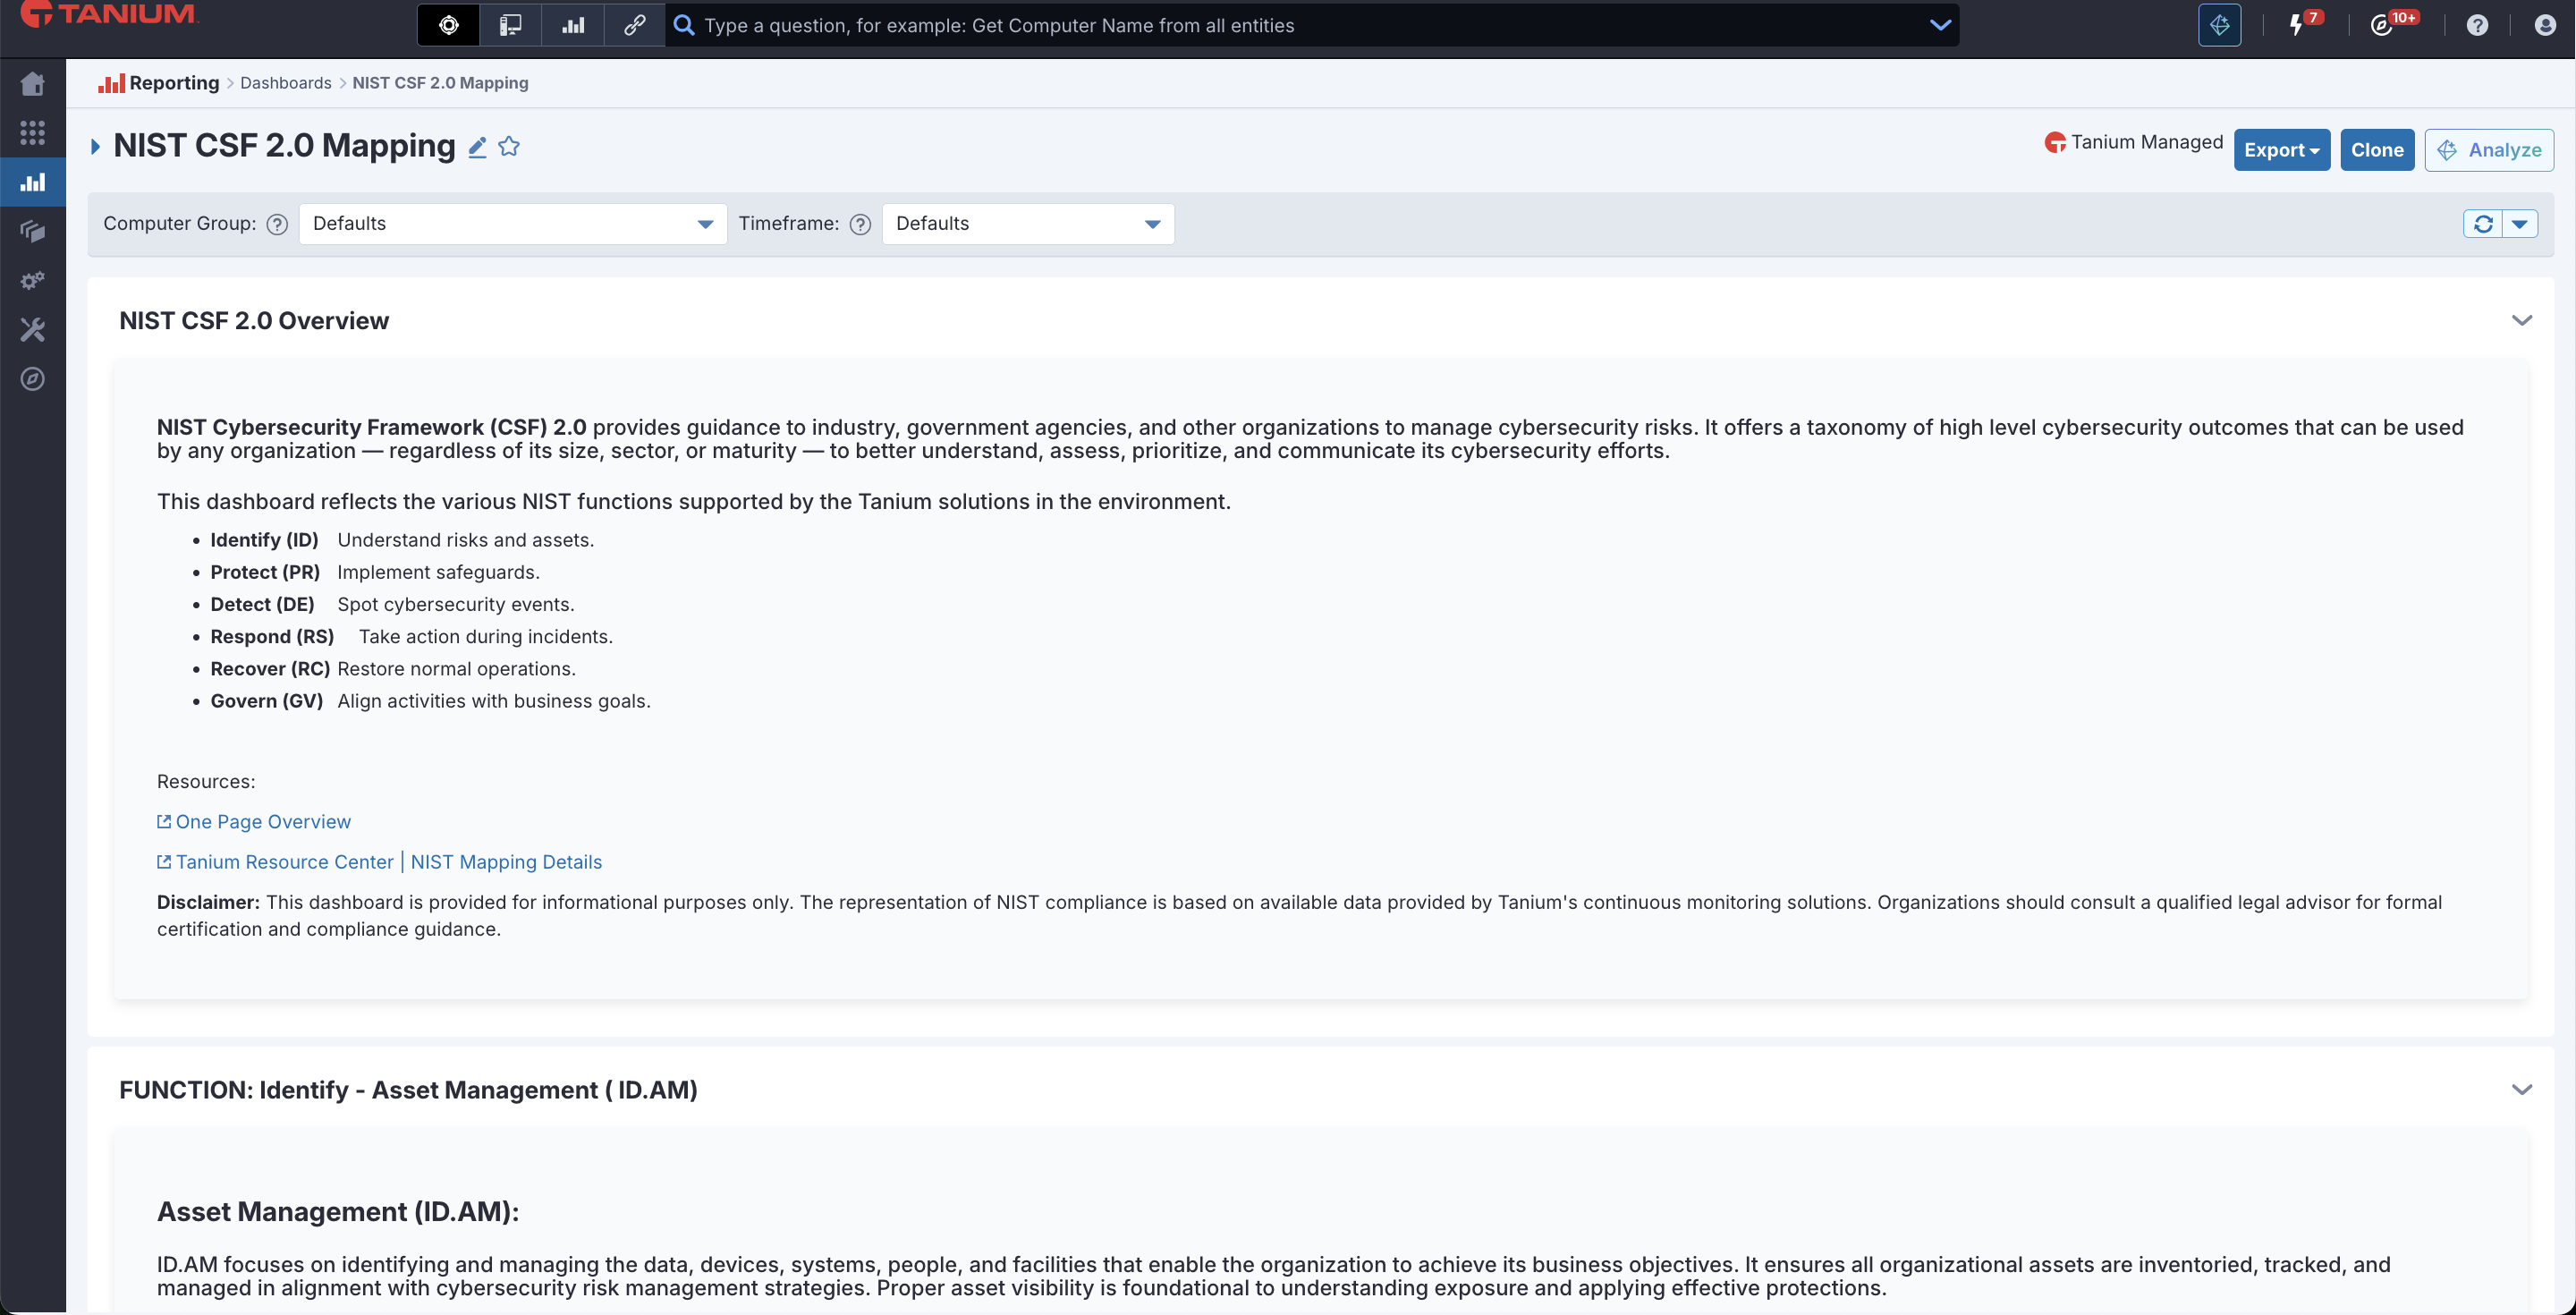Click the wrench tools icon in the sidebar

point(32,330)
